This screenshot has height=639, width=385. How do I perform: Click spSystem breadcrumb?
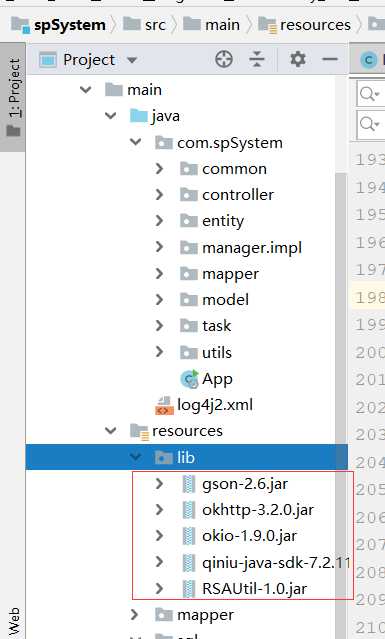pyautogui.click(x=60, y=25)
